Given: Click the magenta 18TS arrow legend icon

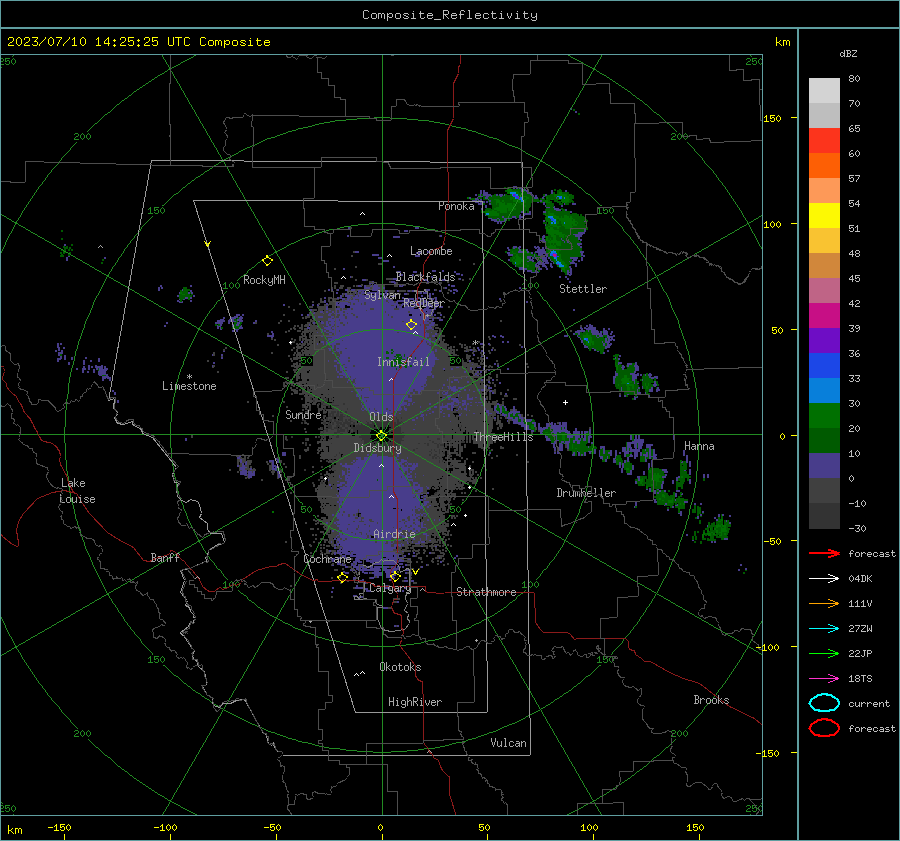Looking at the screenshot, I should 824,679.
